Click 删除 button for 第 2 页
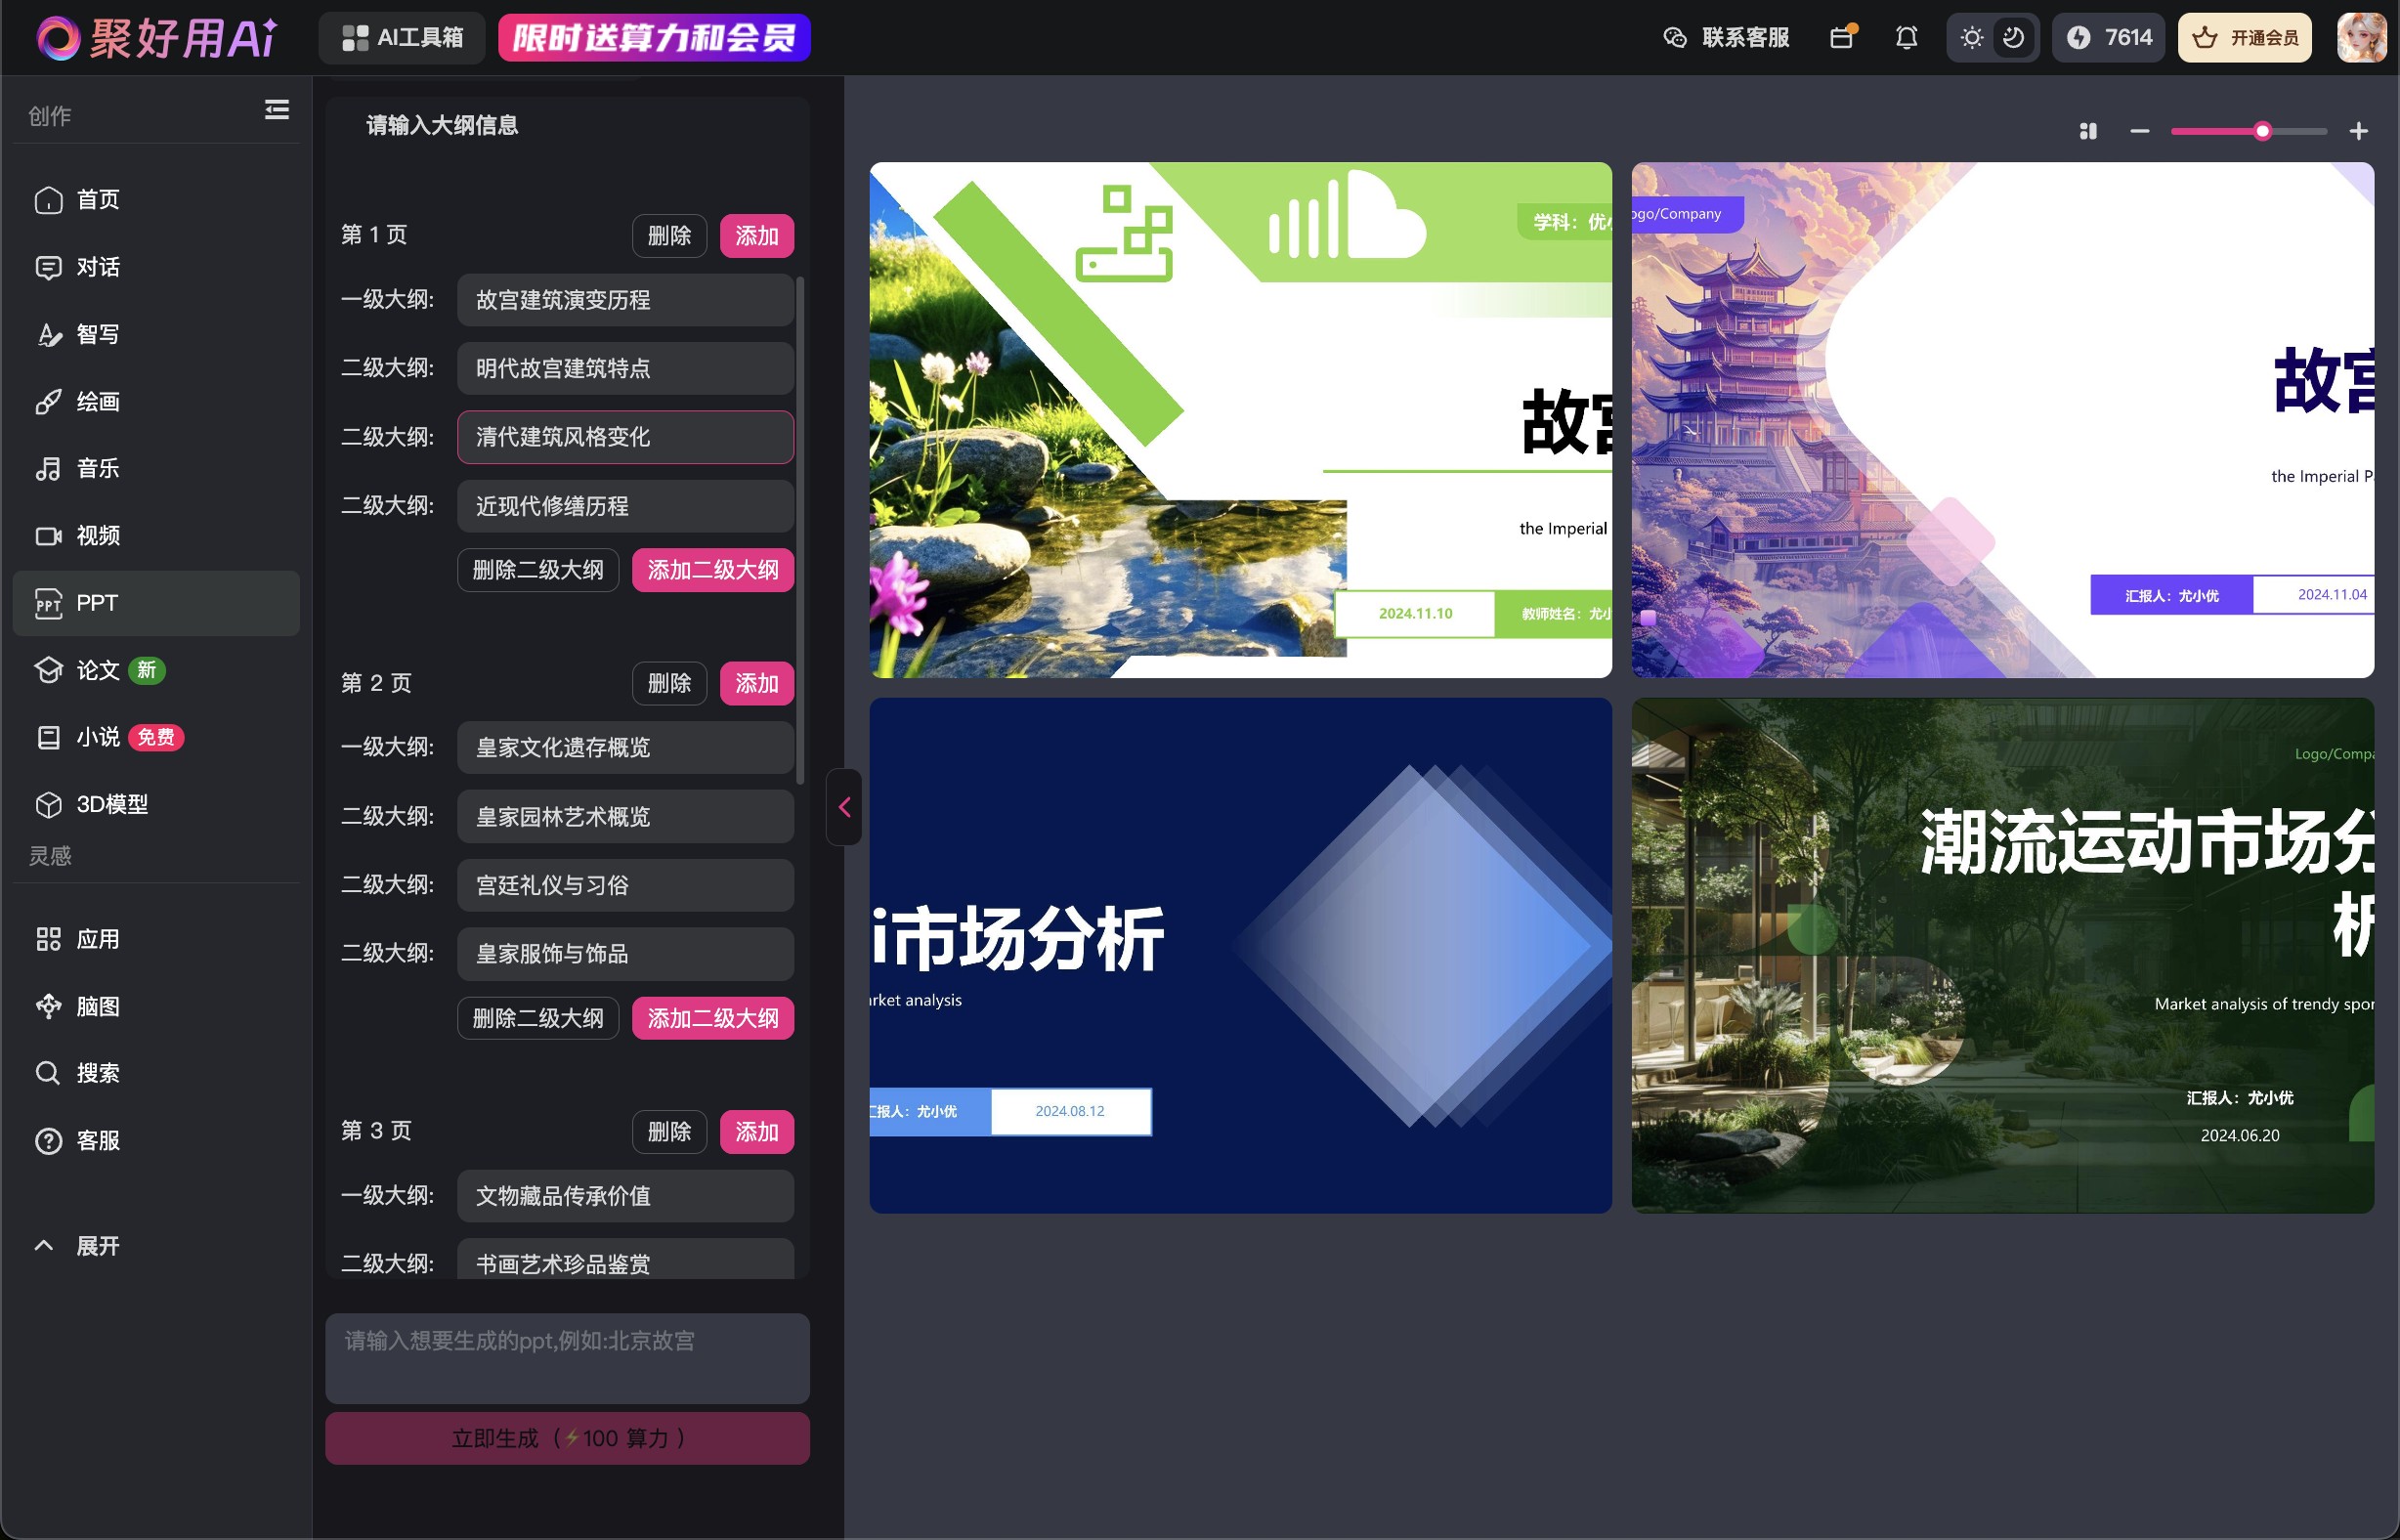This screenshot has height=1540, width=2400. pos(669,683)
